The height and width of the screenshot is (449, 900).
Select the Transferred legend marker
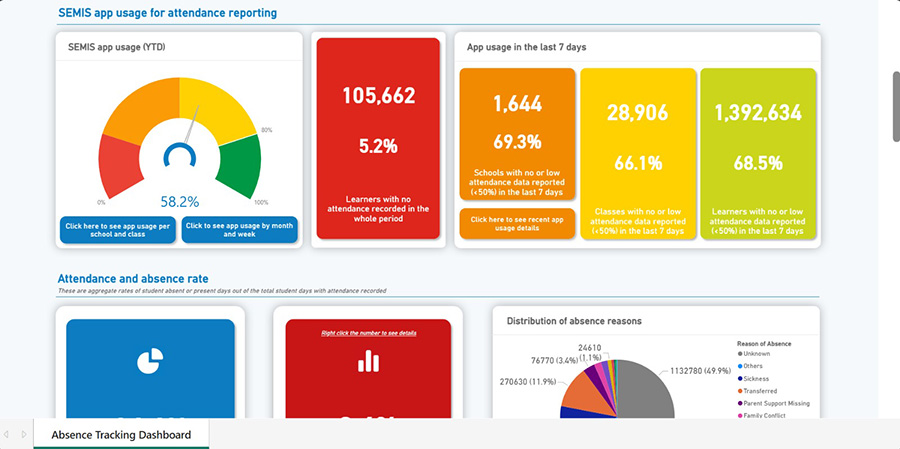(740, 390)
